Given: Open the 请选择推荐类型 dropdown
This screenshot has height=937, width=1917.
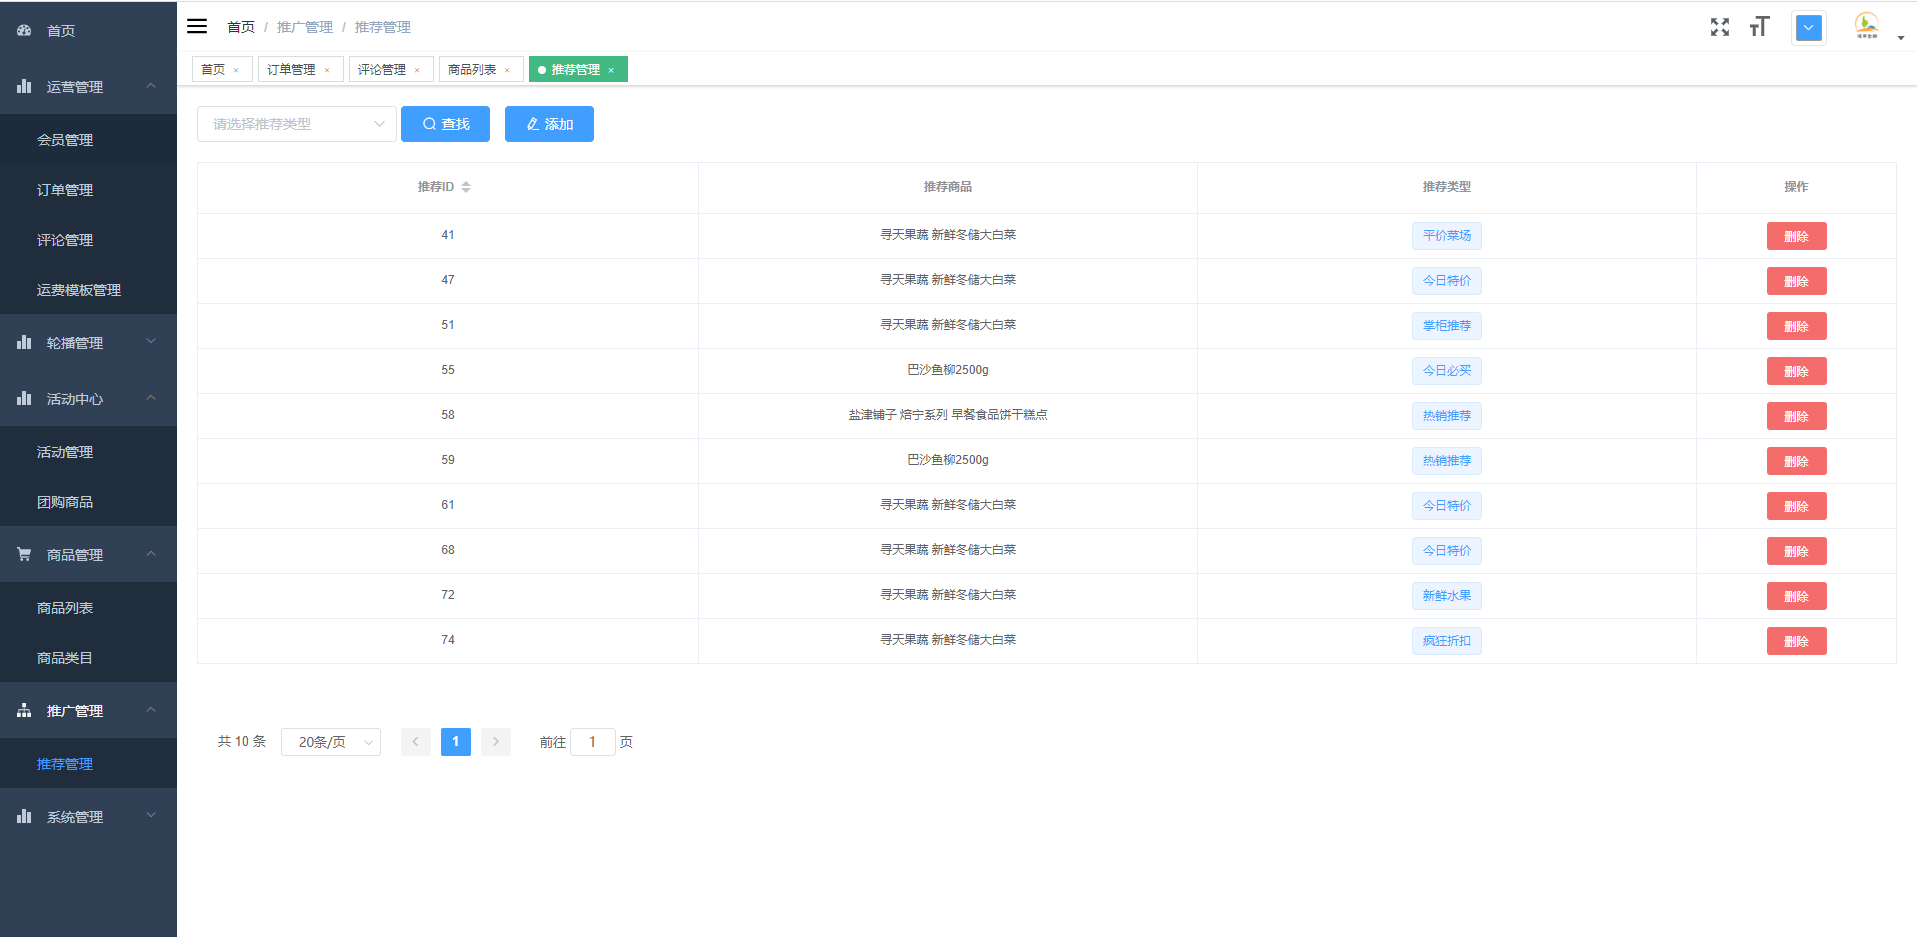Looking at the screenshot, I should coord(296,124).
